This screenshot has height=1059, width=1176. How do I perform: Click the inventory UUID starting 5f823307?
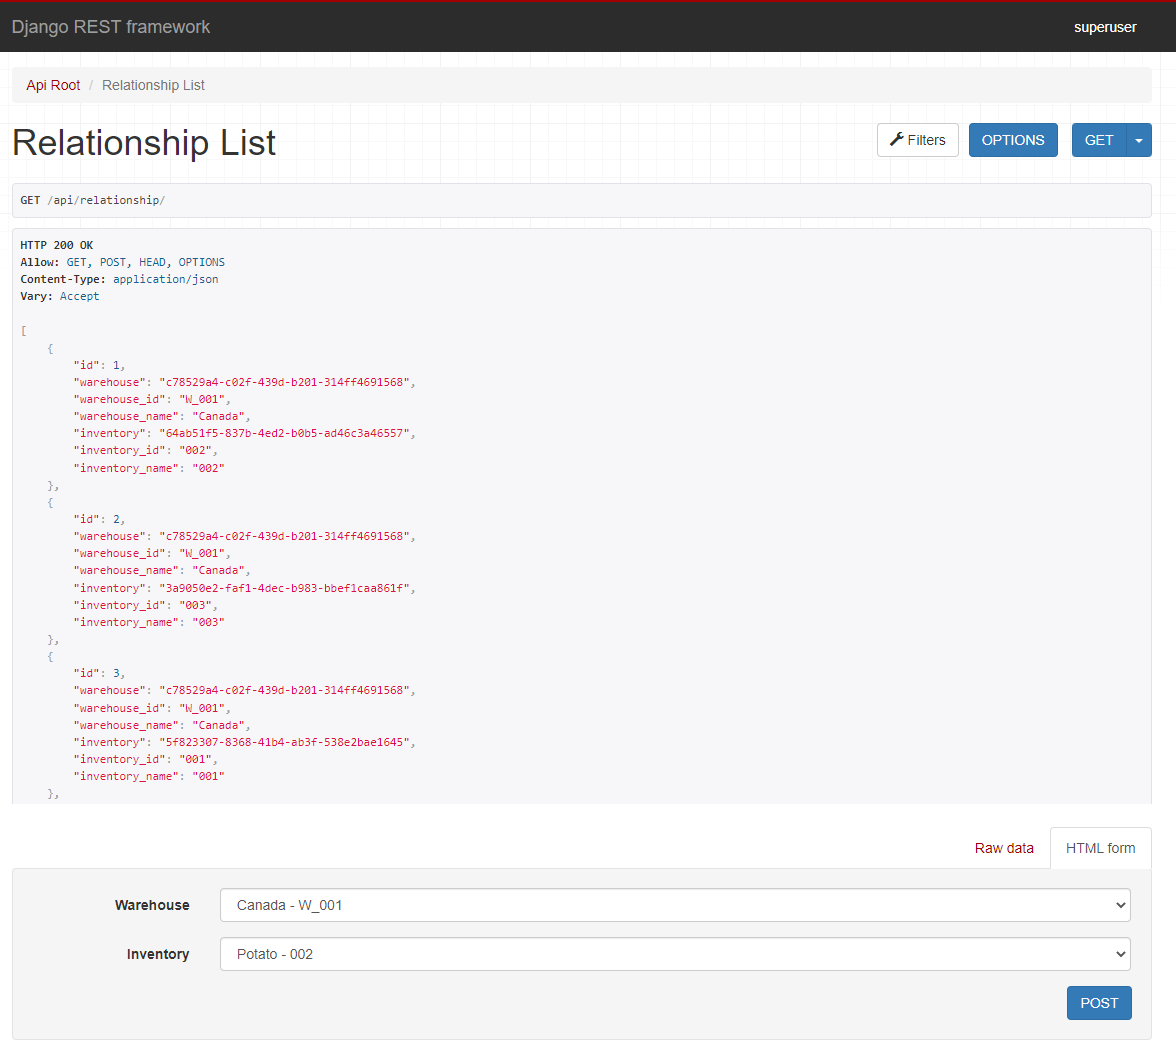(284, 742)
